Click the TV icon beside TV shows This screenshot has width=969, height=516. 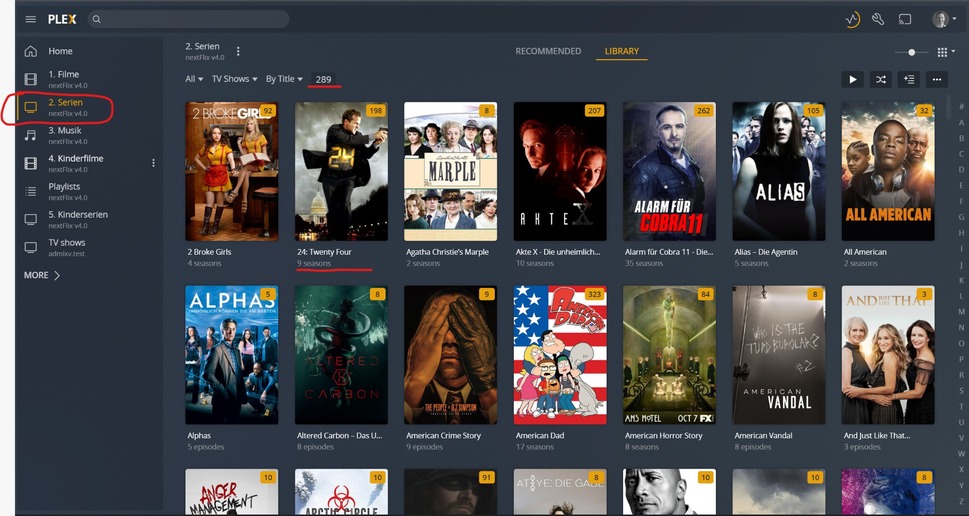pyautogui.click(x=30, y=247)
